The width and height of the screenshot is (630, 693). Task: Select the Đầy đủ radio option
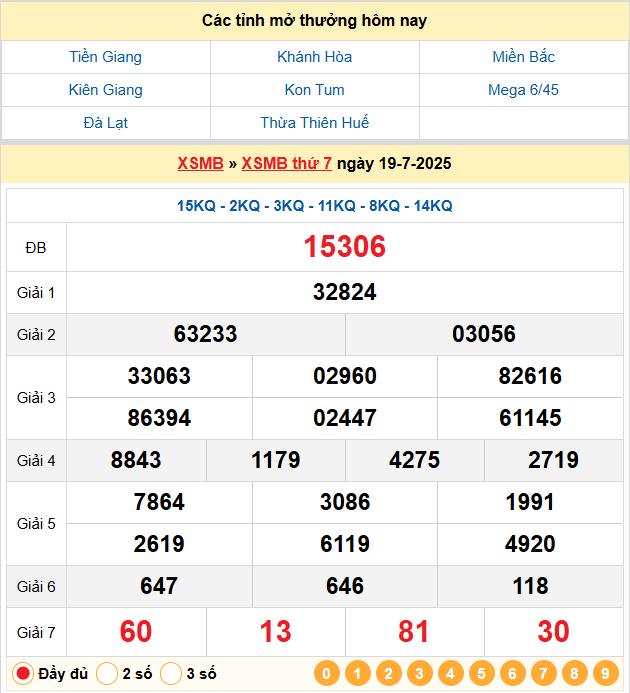[x=23, y=674]
